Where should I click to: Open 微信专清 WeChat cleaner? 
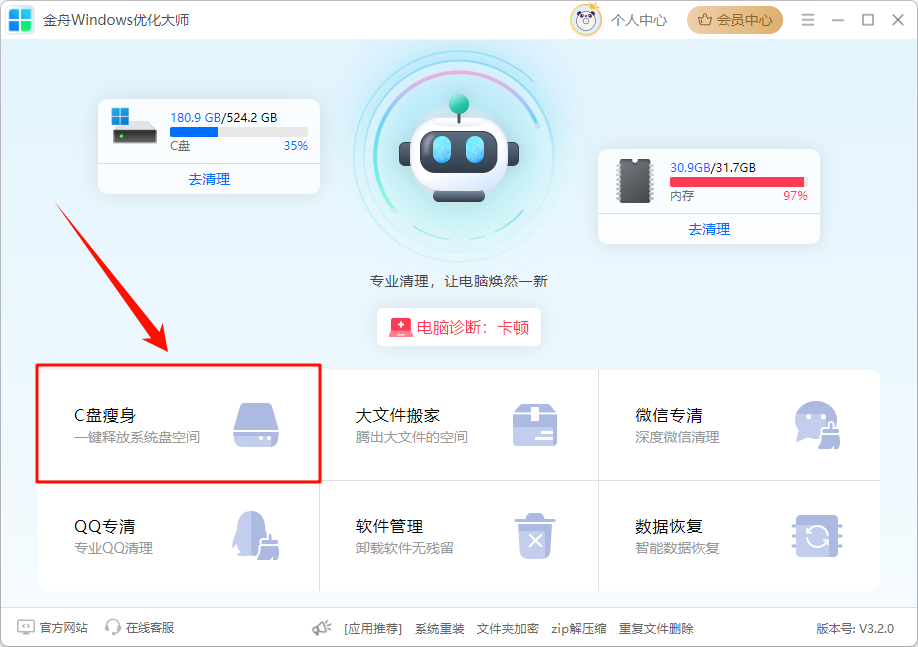739,425
